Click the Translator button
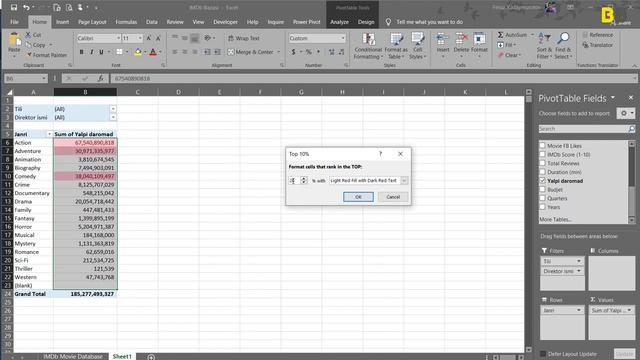Viewport: 640px width, 360px height. [598, 45]
